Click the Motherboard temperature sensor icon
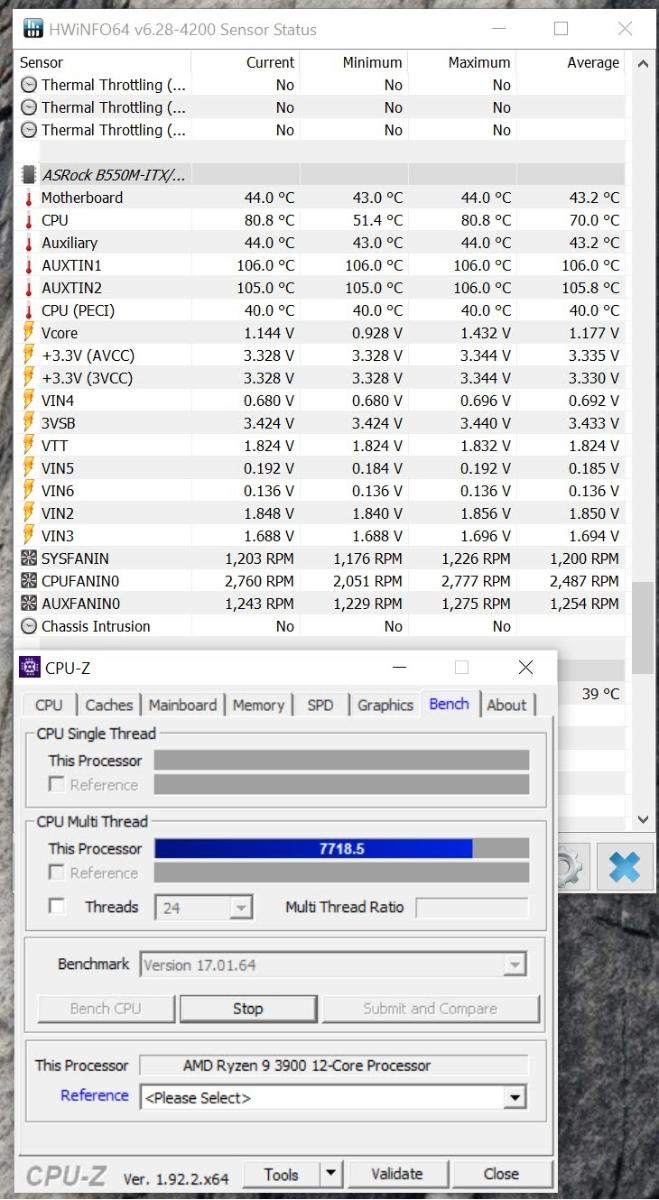 28,198
